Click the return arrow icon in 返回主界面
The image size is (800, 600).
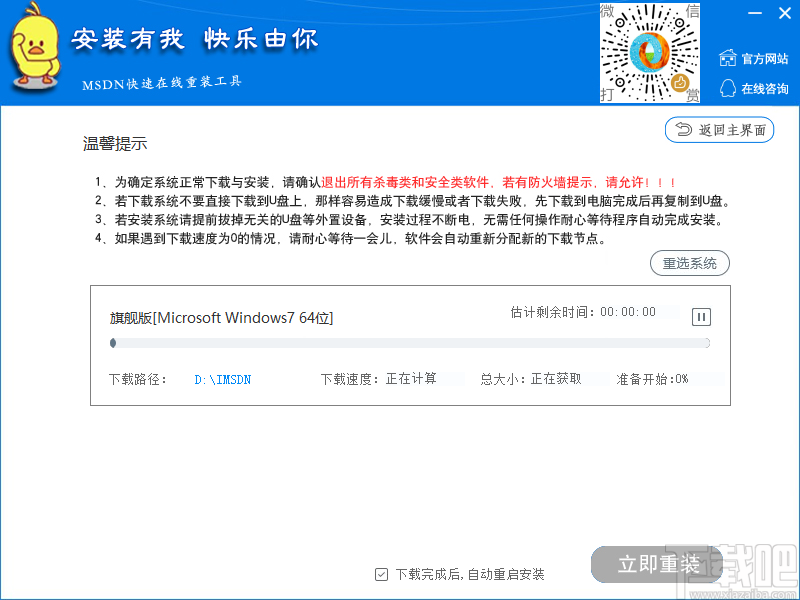tap(686, 130)
